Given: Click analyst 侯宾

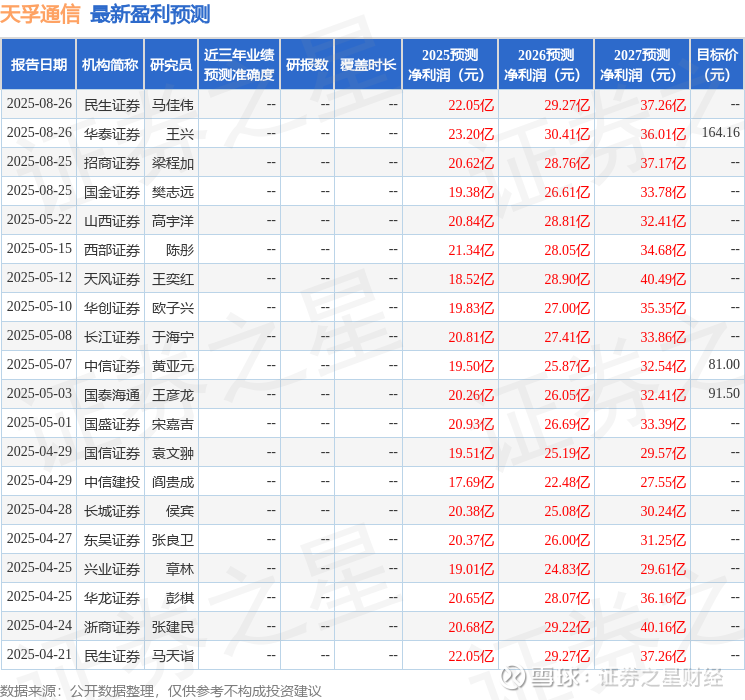Looking at the screenshot, I should click(180, 511).
